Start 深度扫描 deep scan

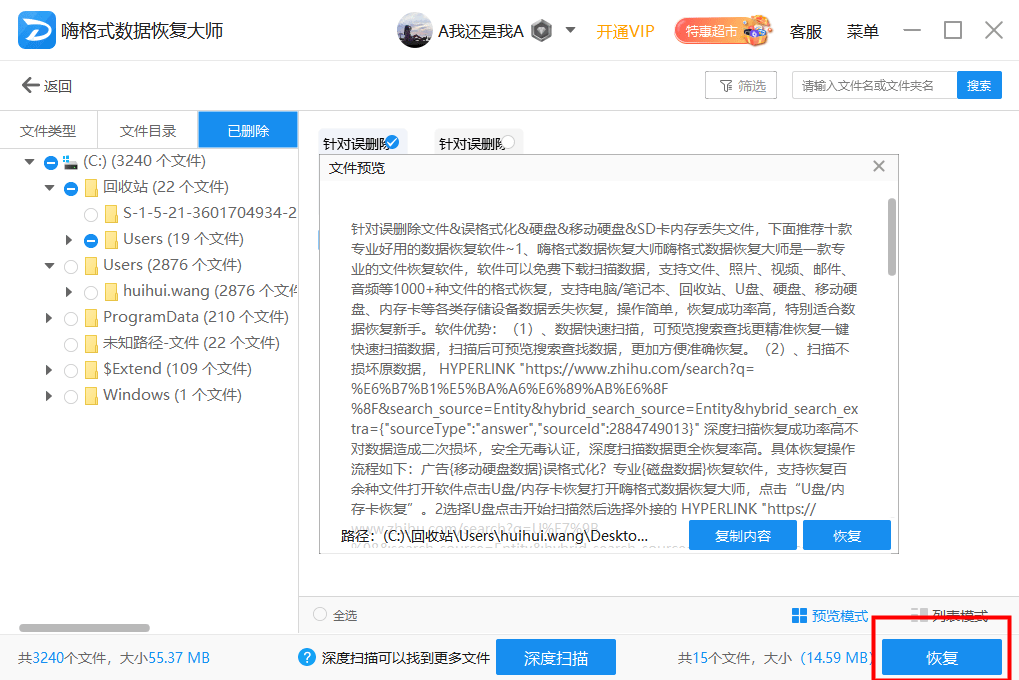point(556,658)
